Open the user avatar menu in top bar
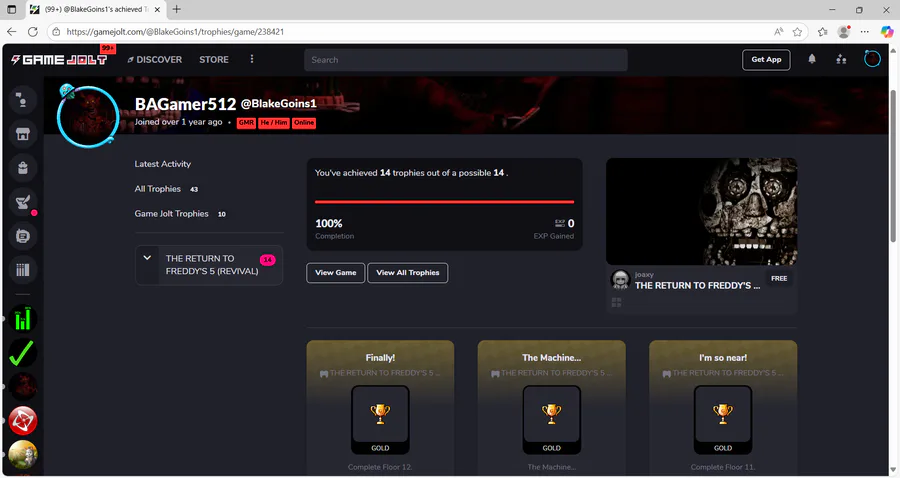 pyautogui.click(x=872, y=59)
